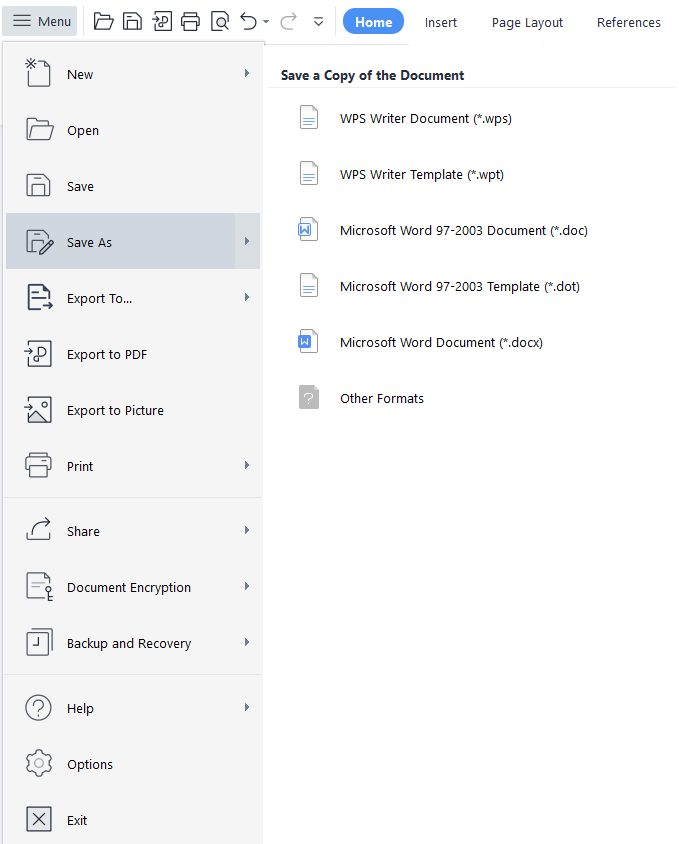The width and height of the screenshot is (679, 844).
Task: Select Export to PDF menu entry
Action: [x=133, y=354]
